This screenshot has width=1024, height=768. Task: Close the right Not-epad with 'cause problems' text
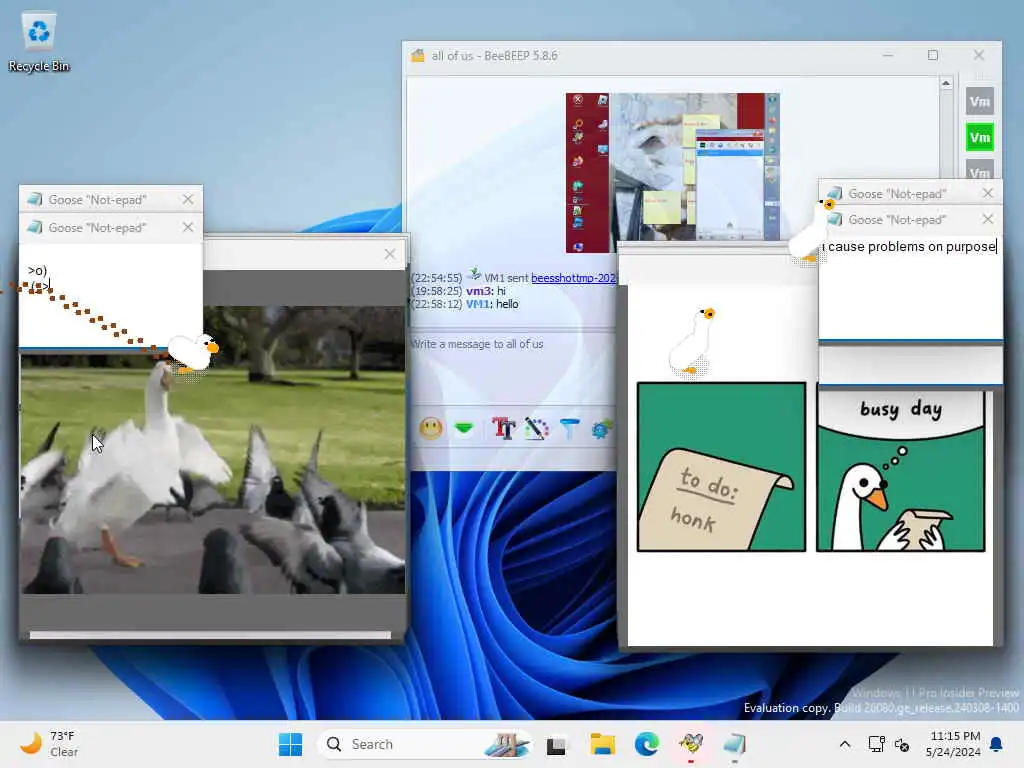point(987,219)
